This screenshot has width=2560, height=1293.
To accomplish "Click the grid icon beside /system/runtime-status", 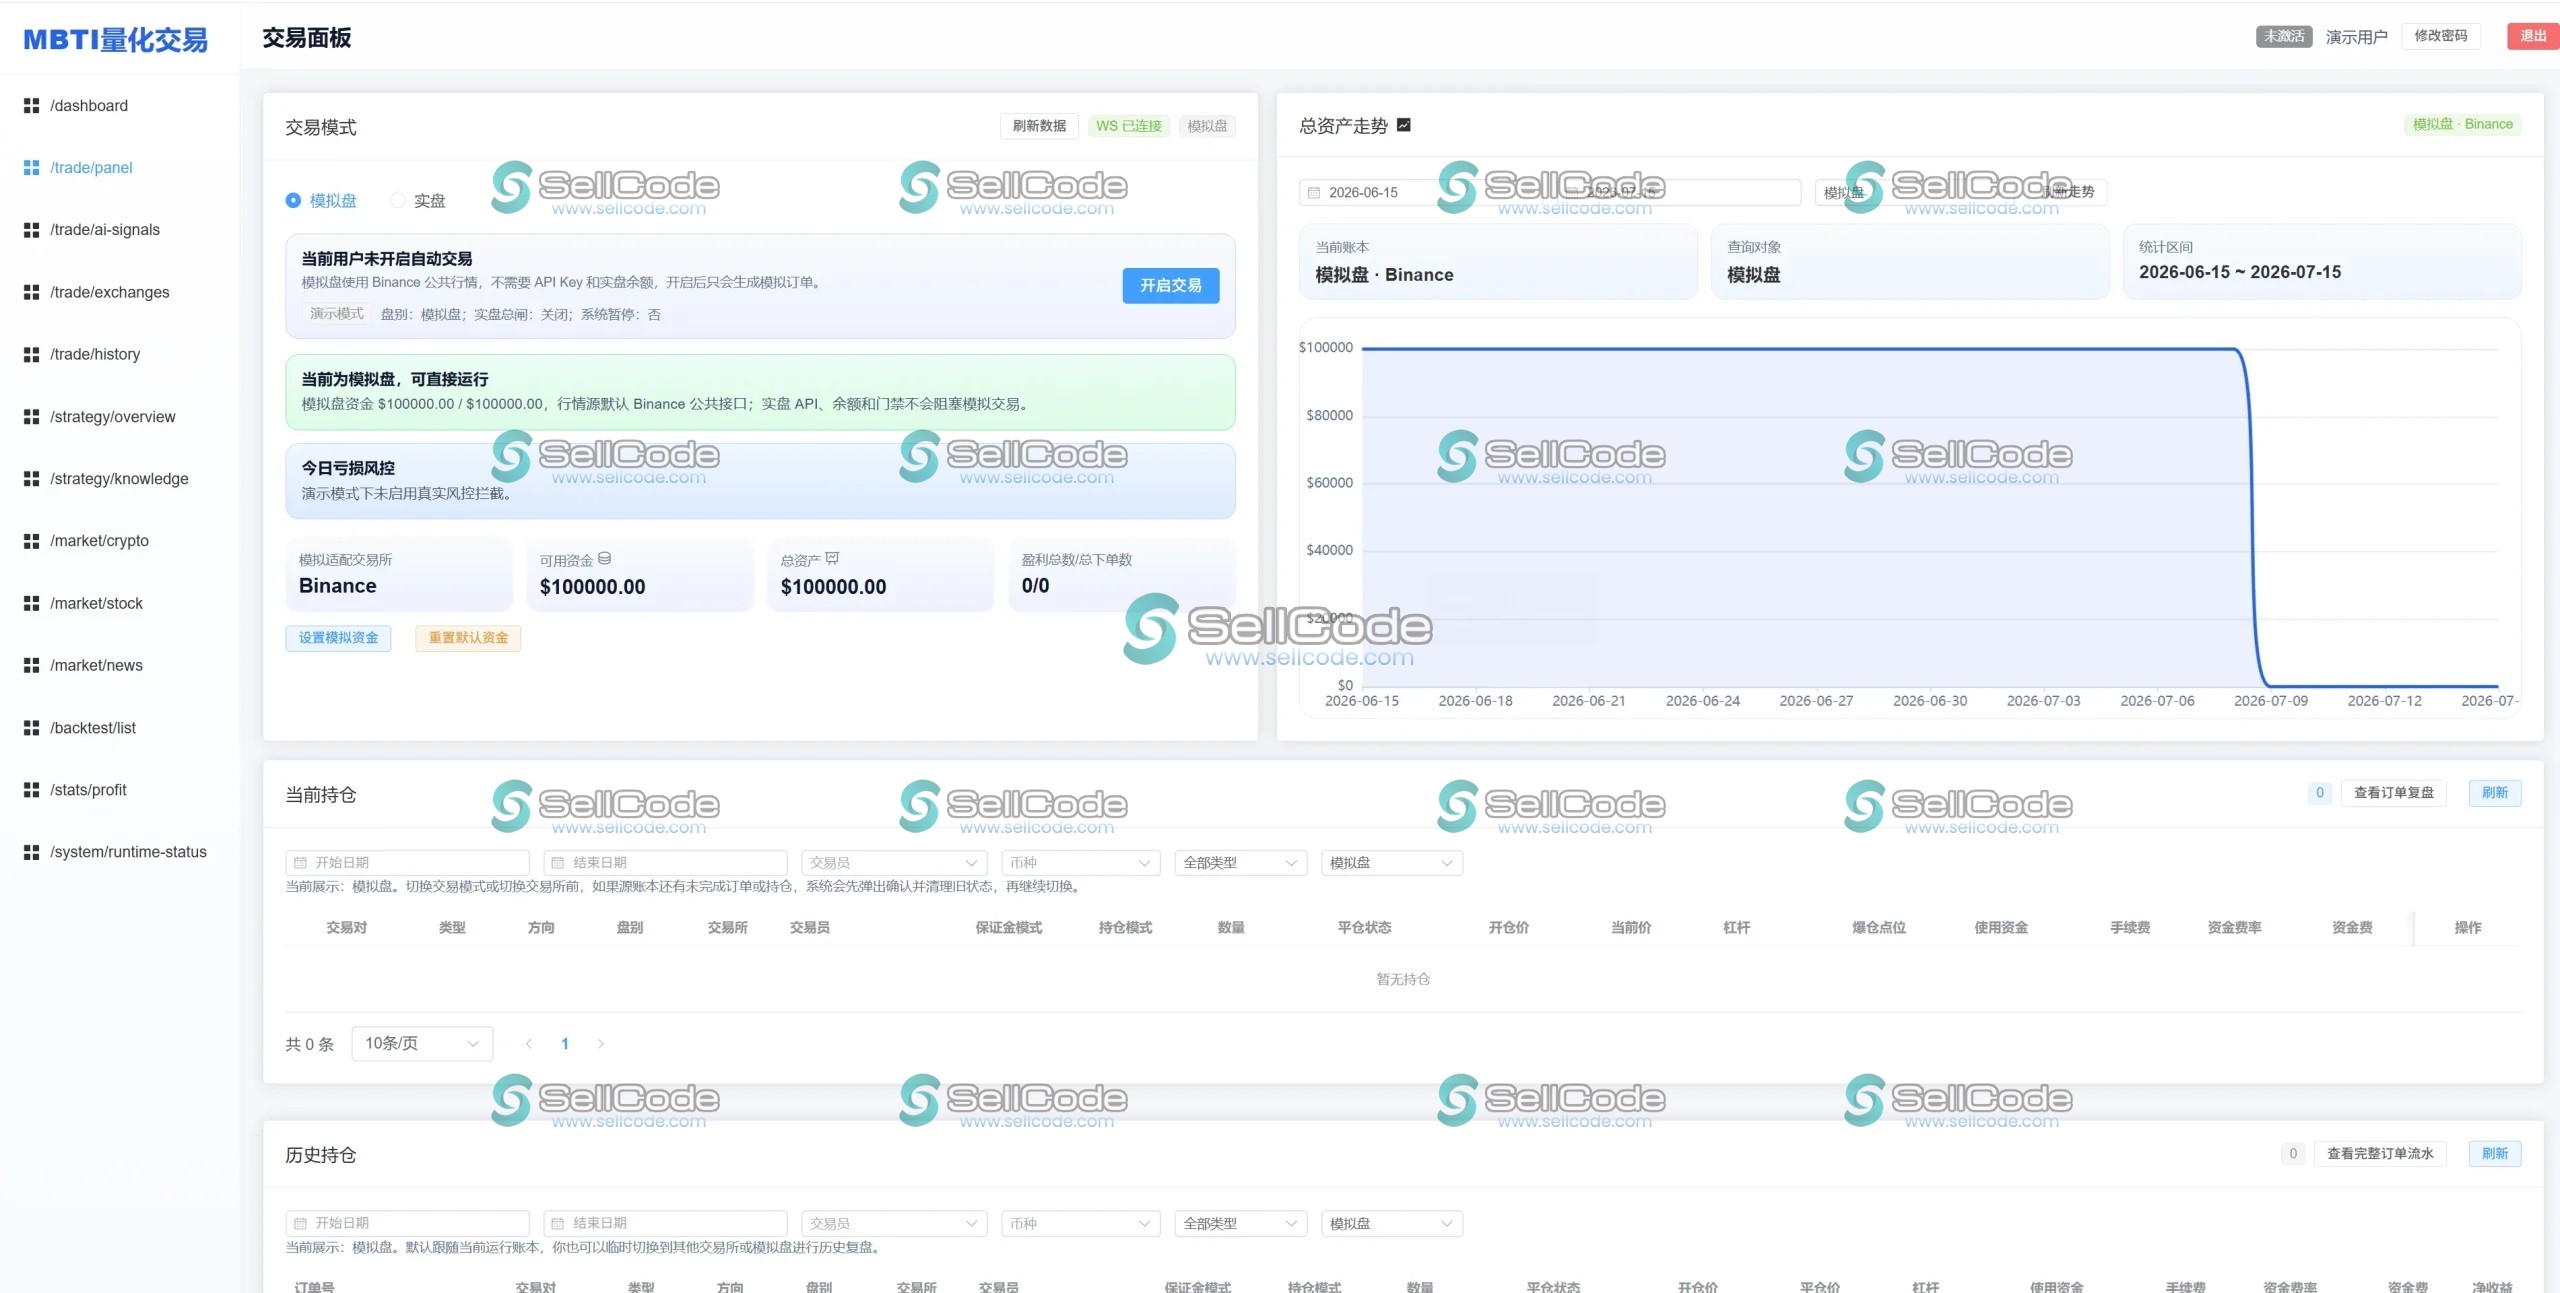I will point(31,852).
